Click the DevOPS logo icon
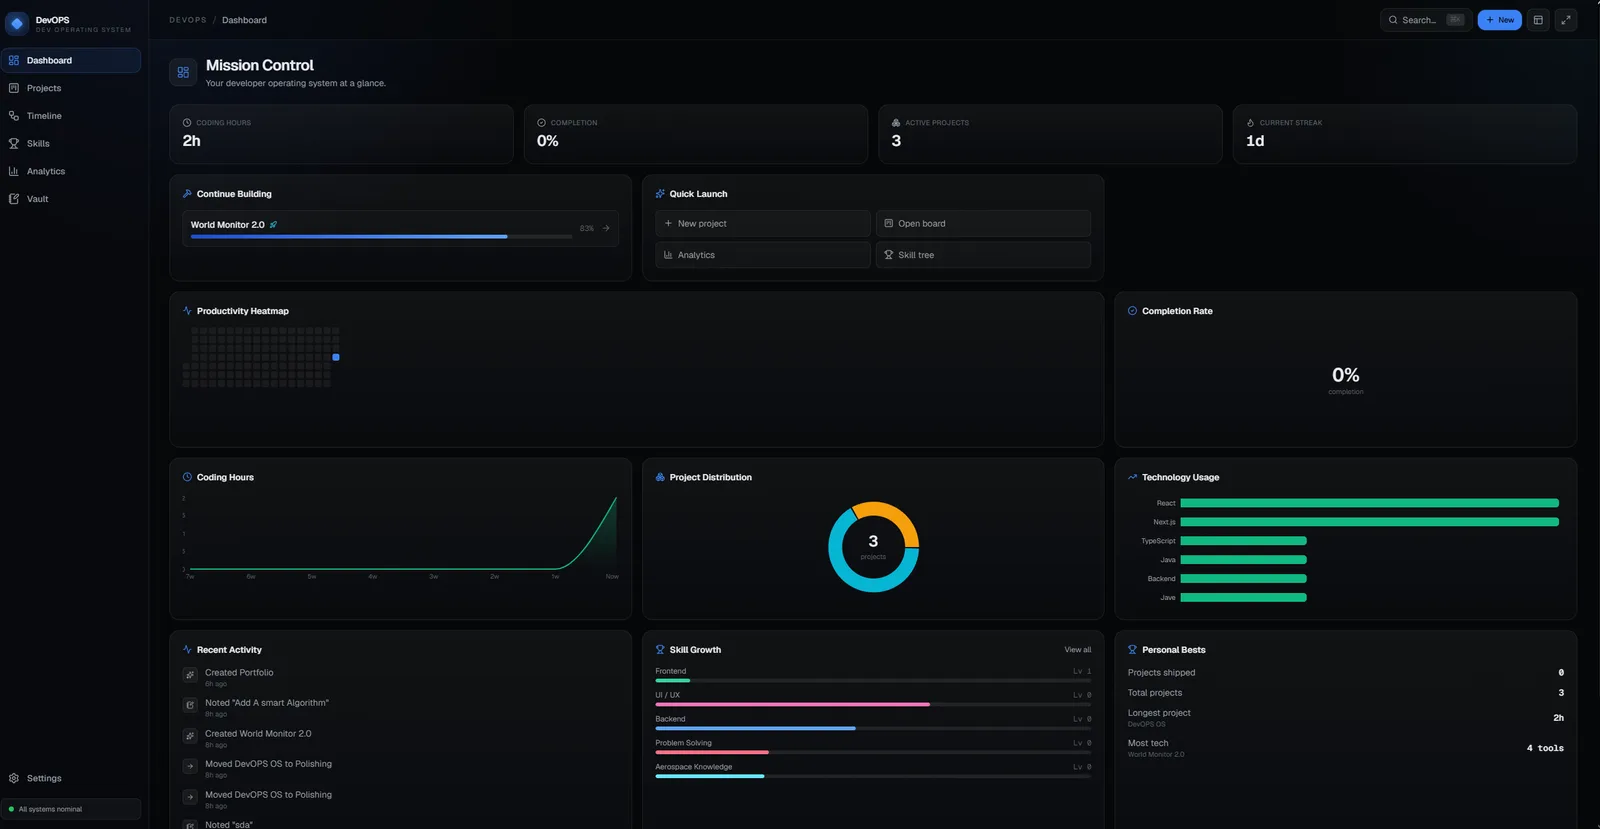This screenshot has width=1600, height=829. tap(17, 23)
